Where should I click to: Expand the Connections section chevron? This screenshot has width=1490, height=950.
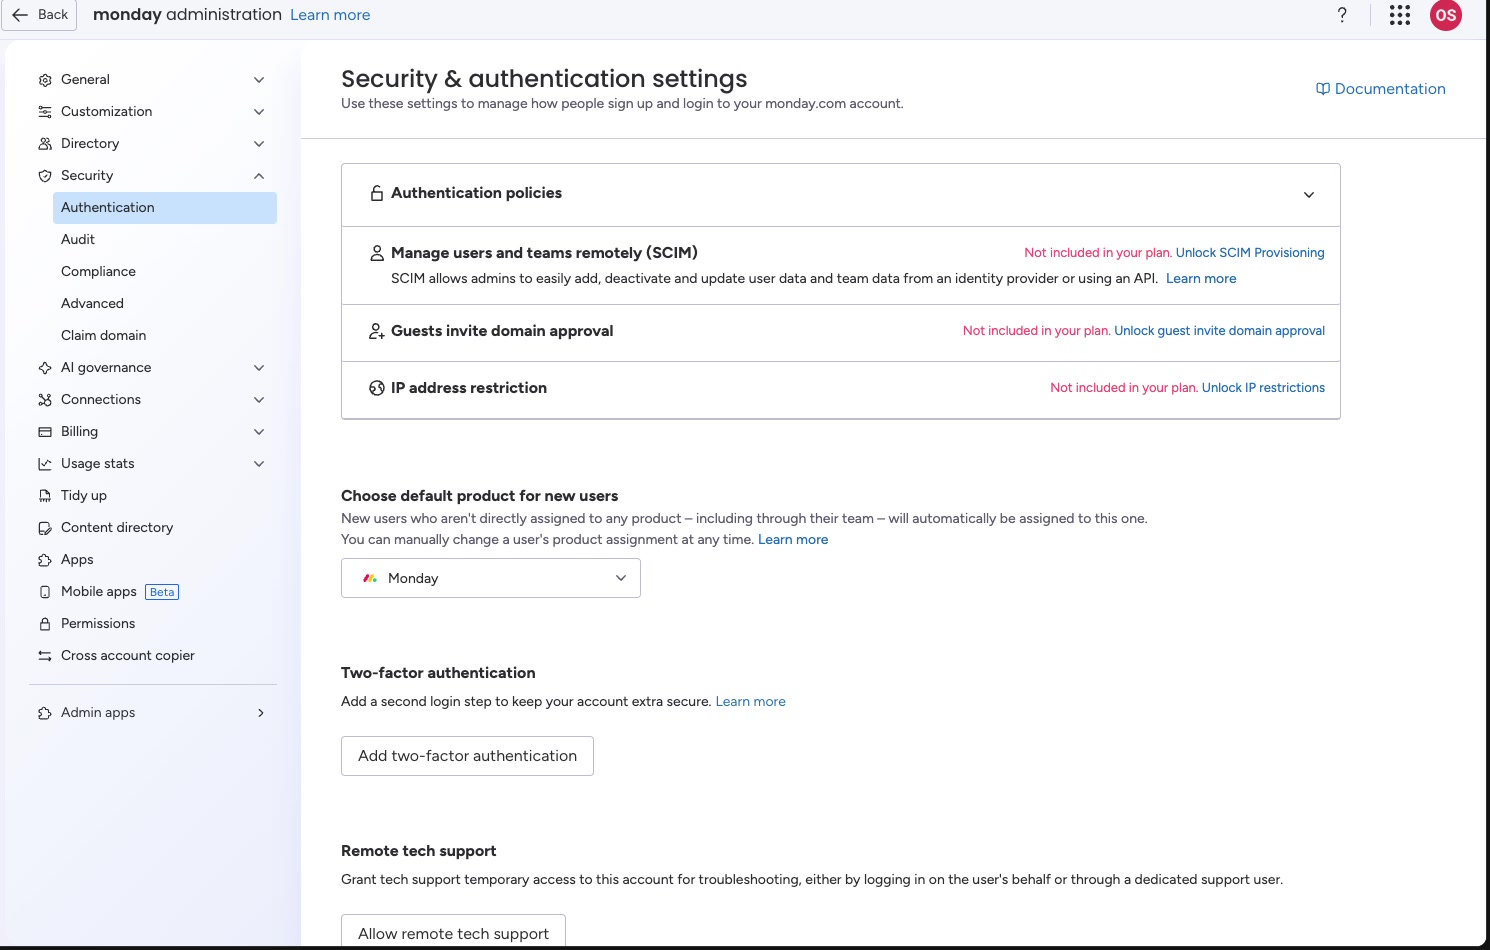259,400
